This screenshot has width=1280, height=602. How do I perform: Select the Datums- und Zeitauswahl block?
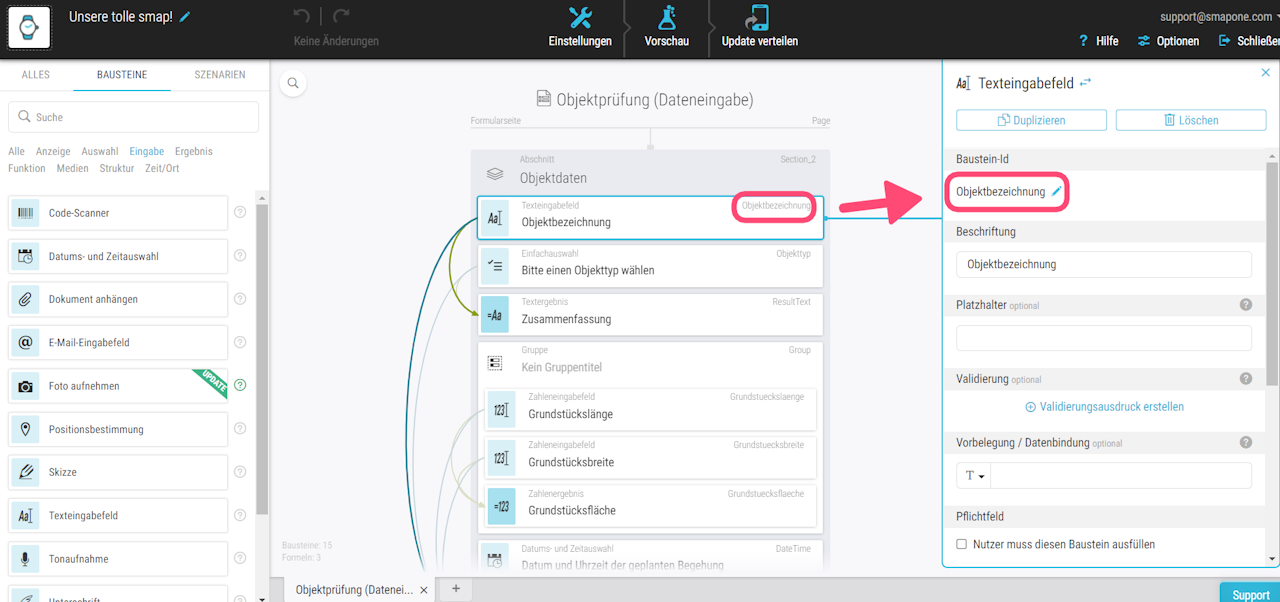click(119, 256)
